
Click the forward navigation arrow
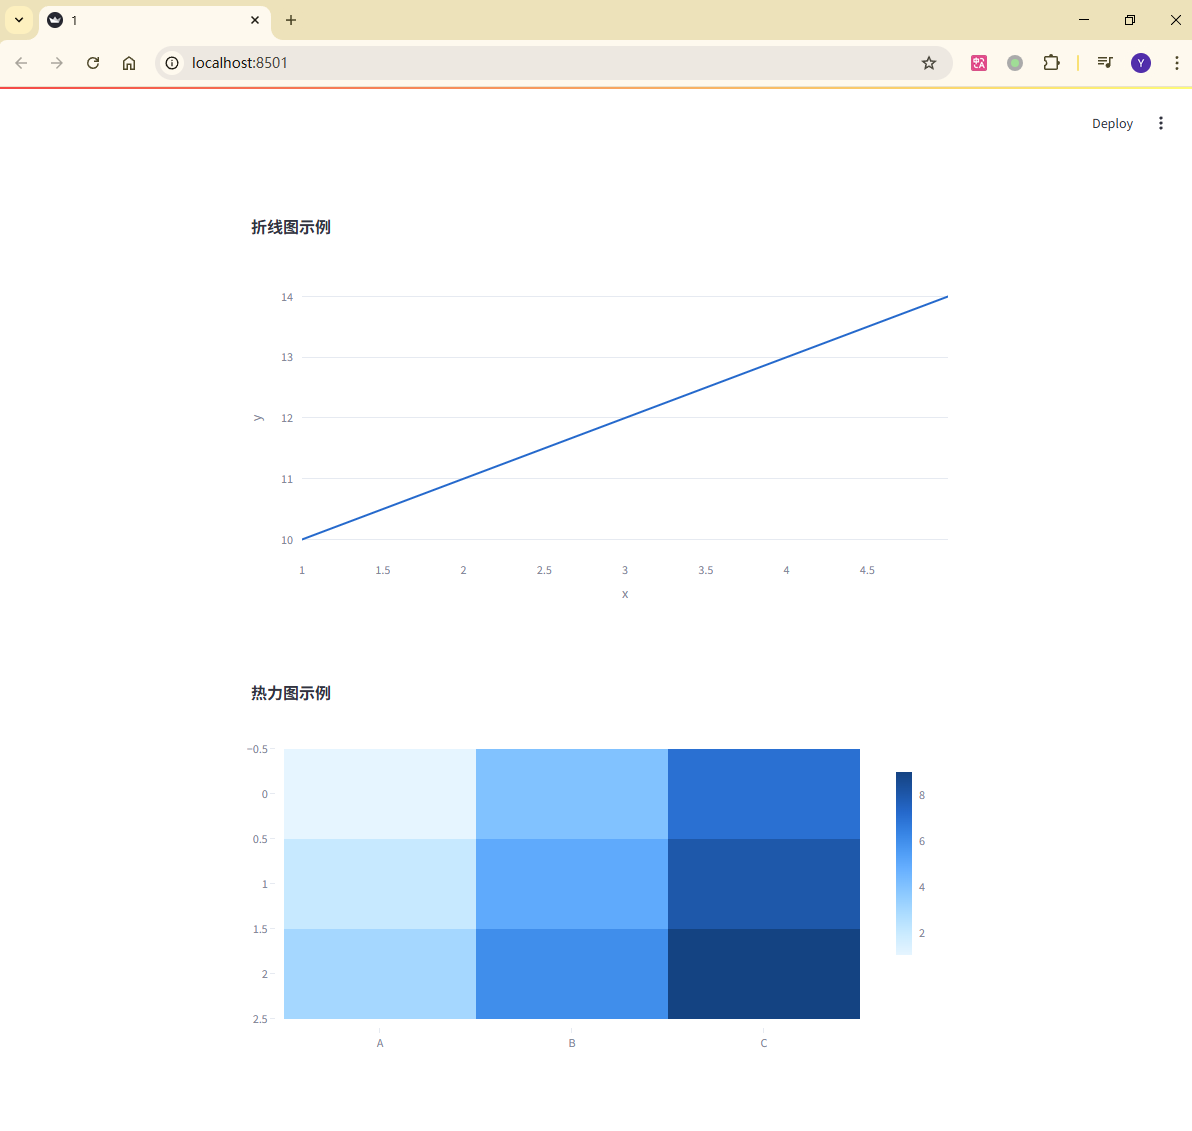point(57,62)
